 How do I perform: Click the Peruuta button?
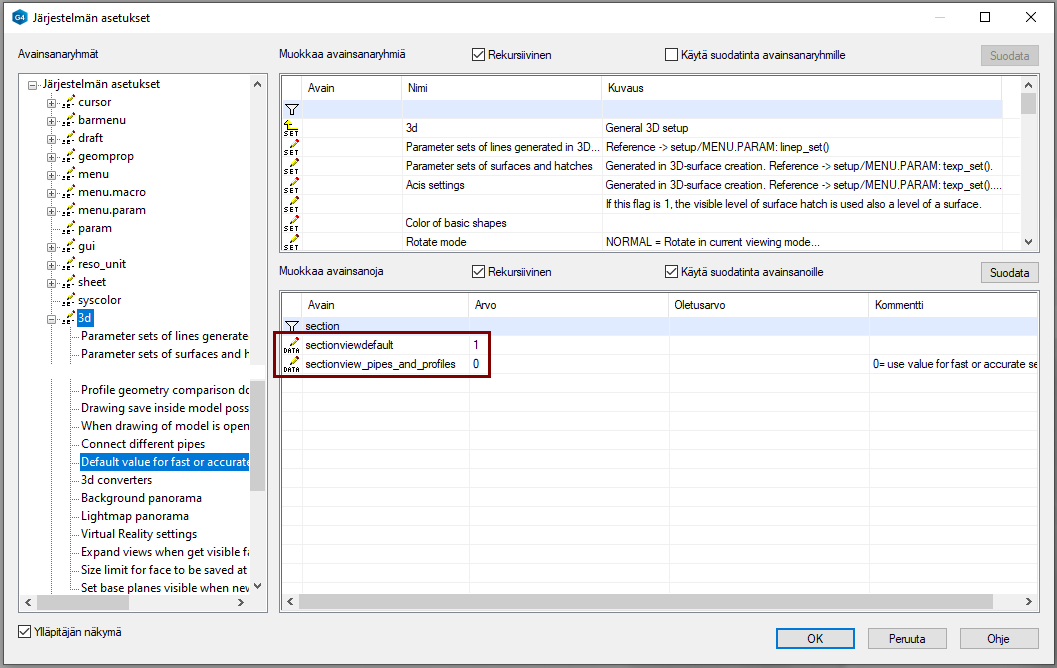click(905, 638)
